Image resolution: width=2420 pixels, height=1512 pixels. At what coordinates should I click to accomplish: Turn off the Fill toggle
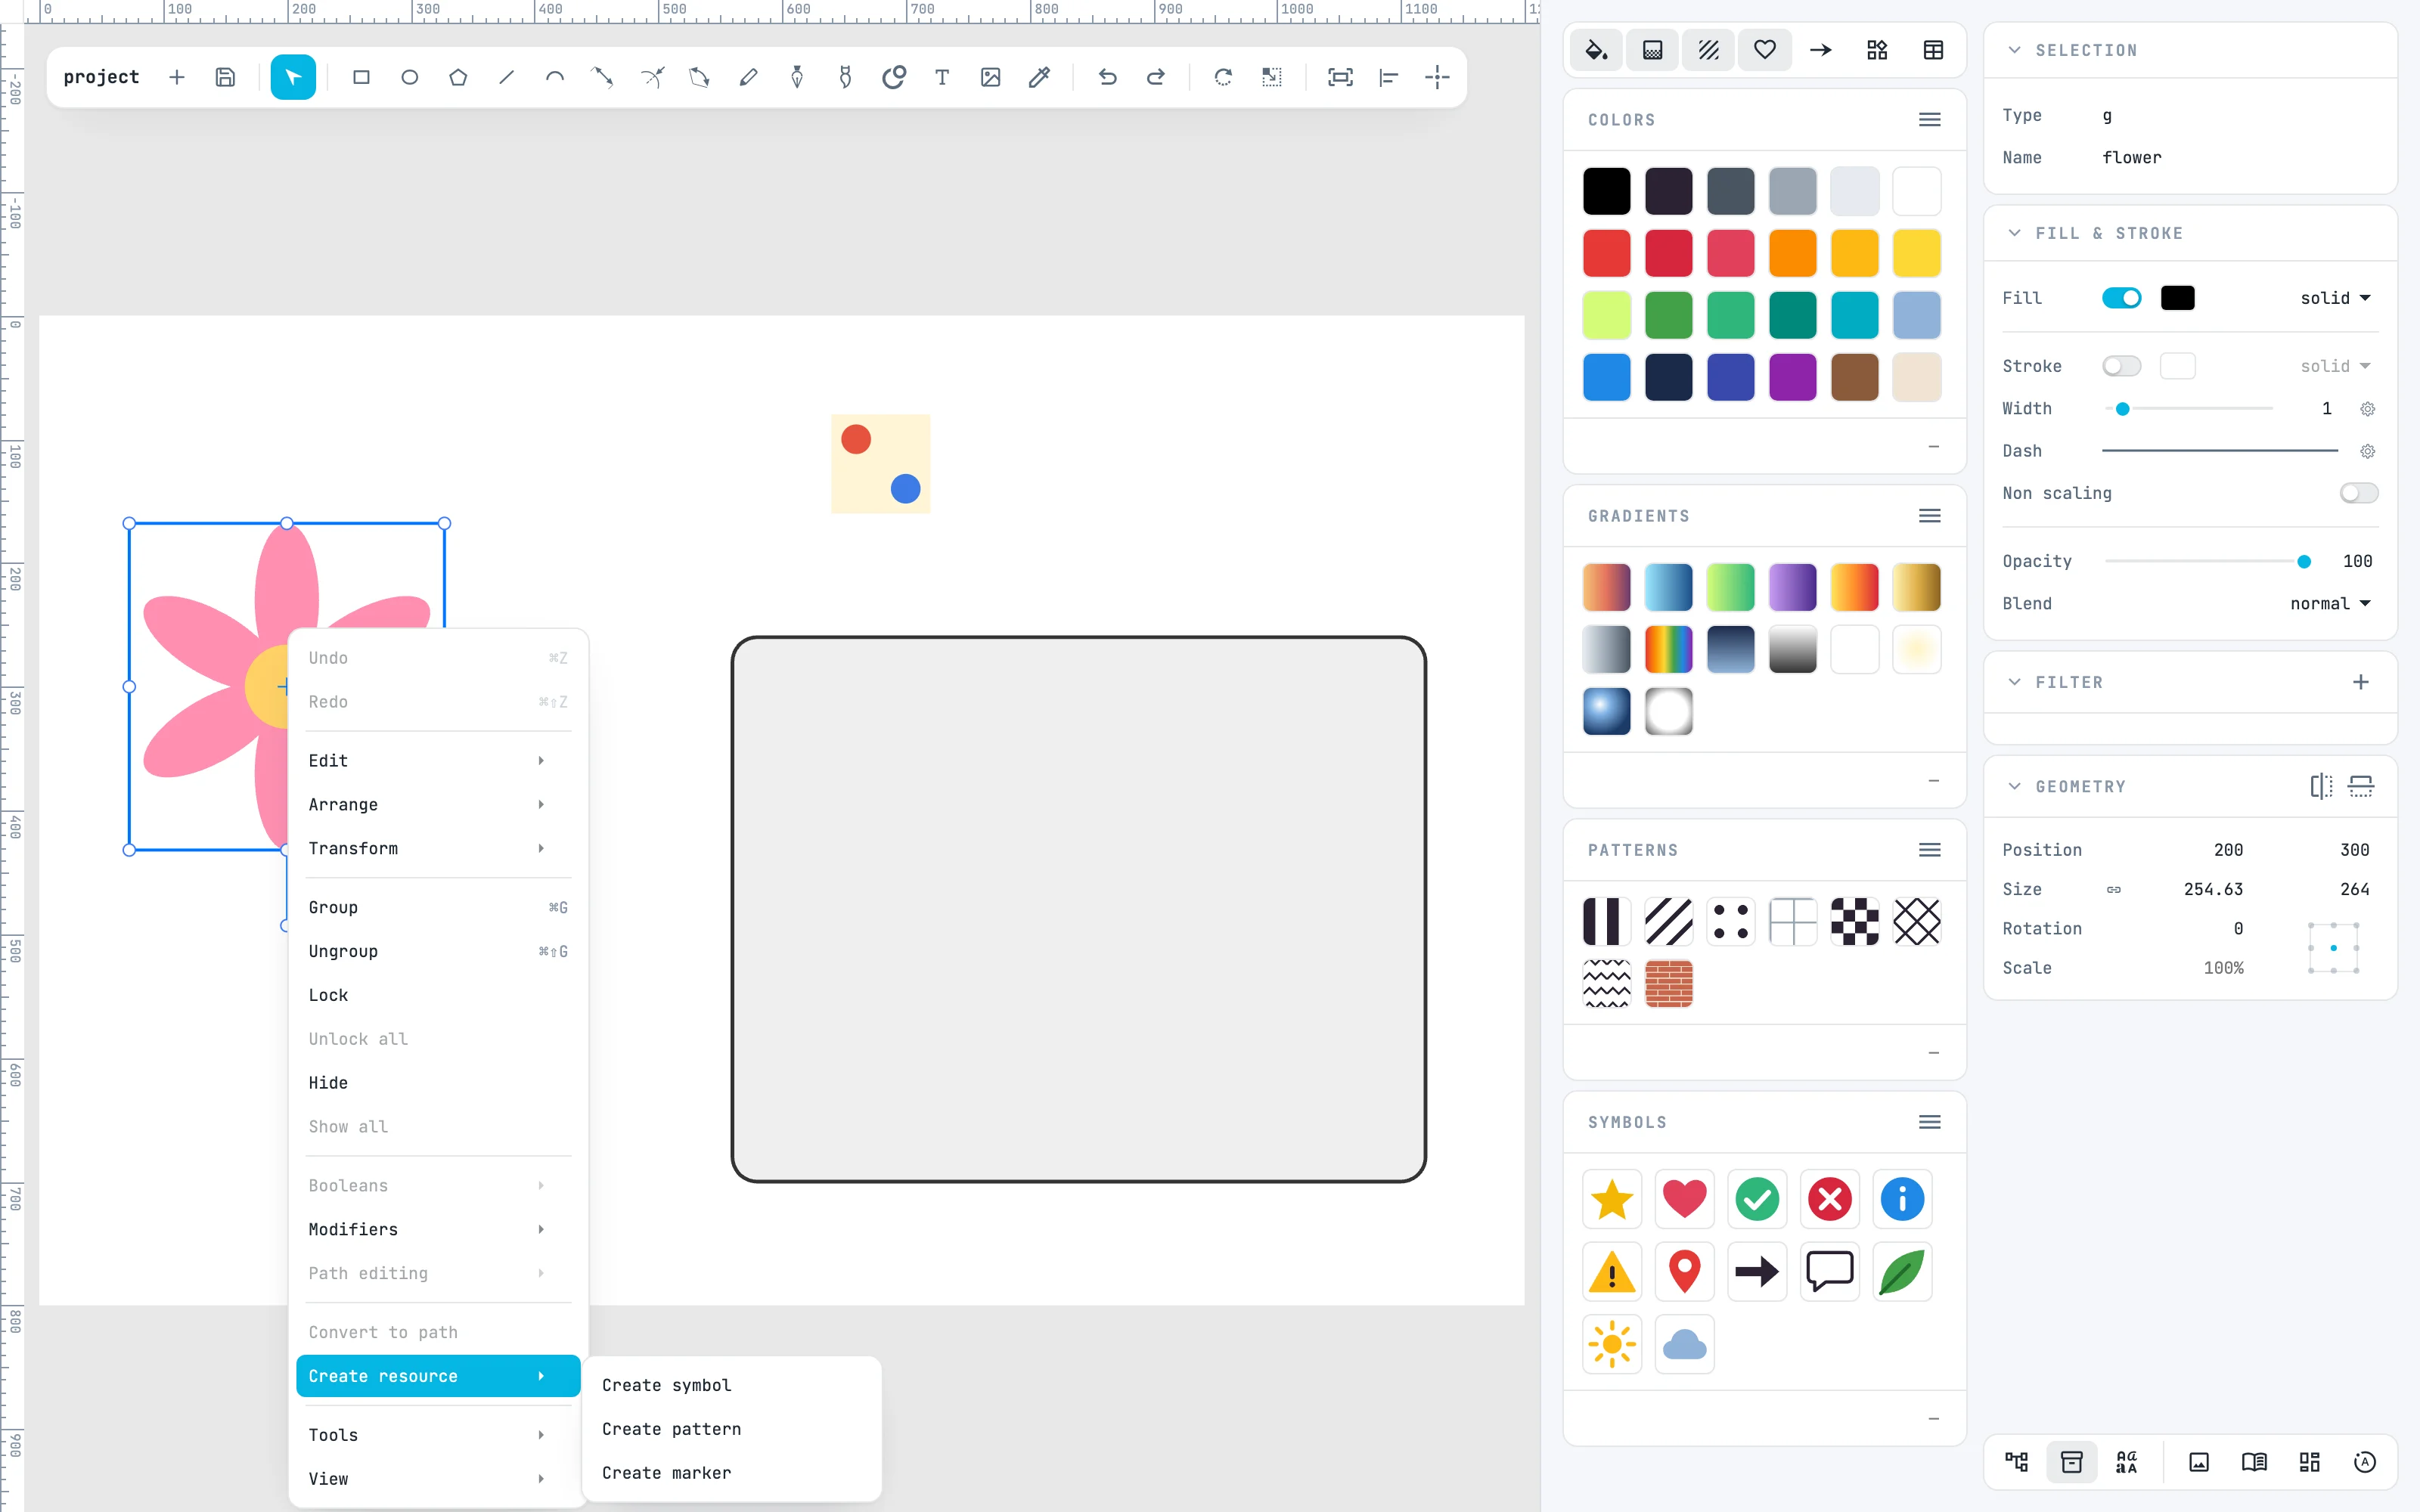pyautogui.click(x=2121, y=298)
